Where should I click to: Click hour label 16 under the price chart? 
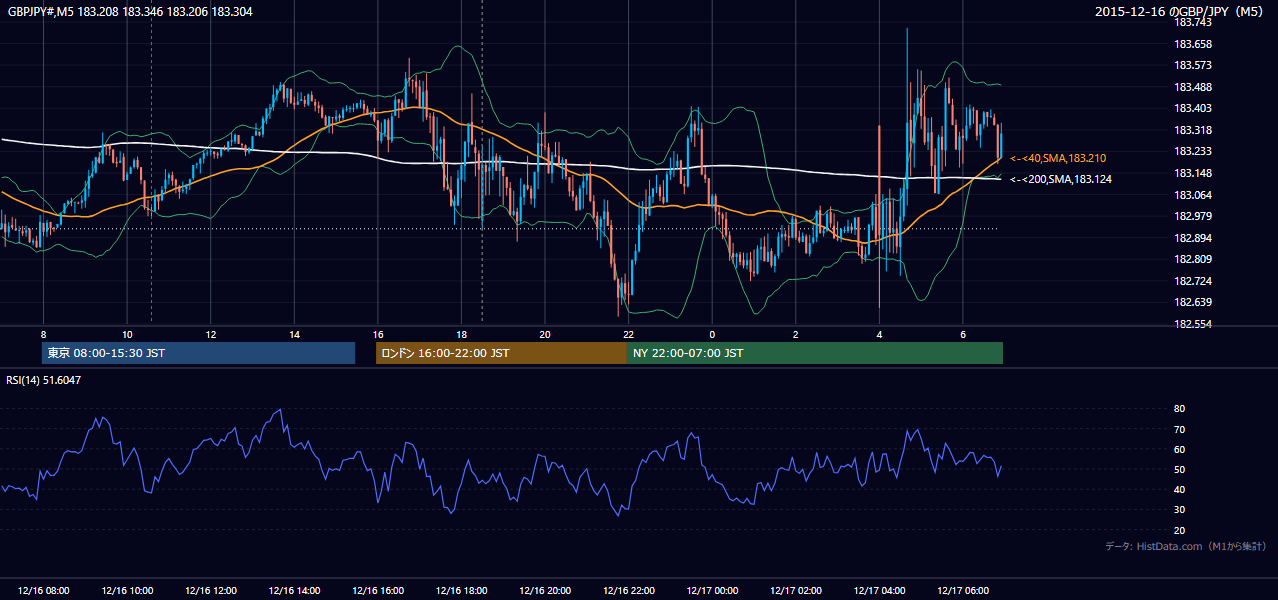click(378, 334)
